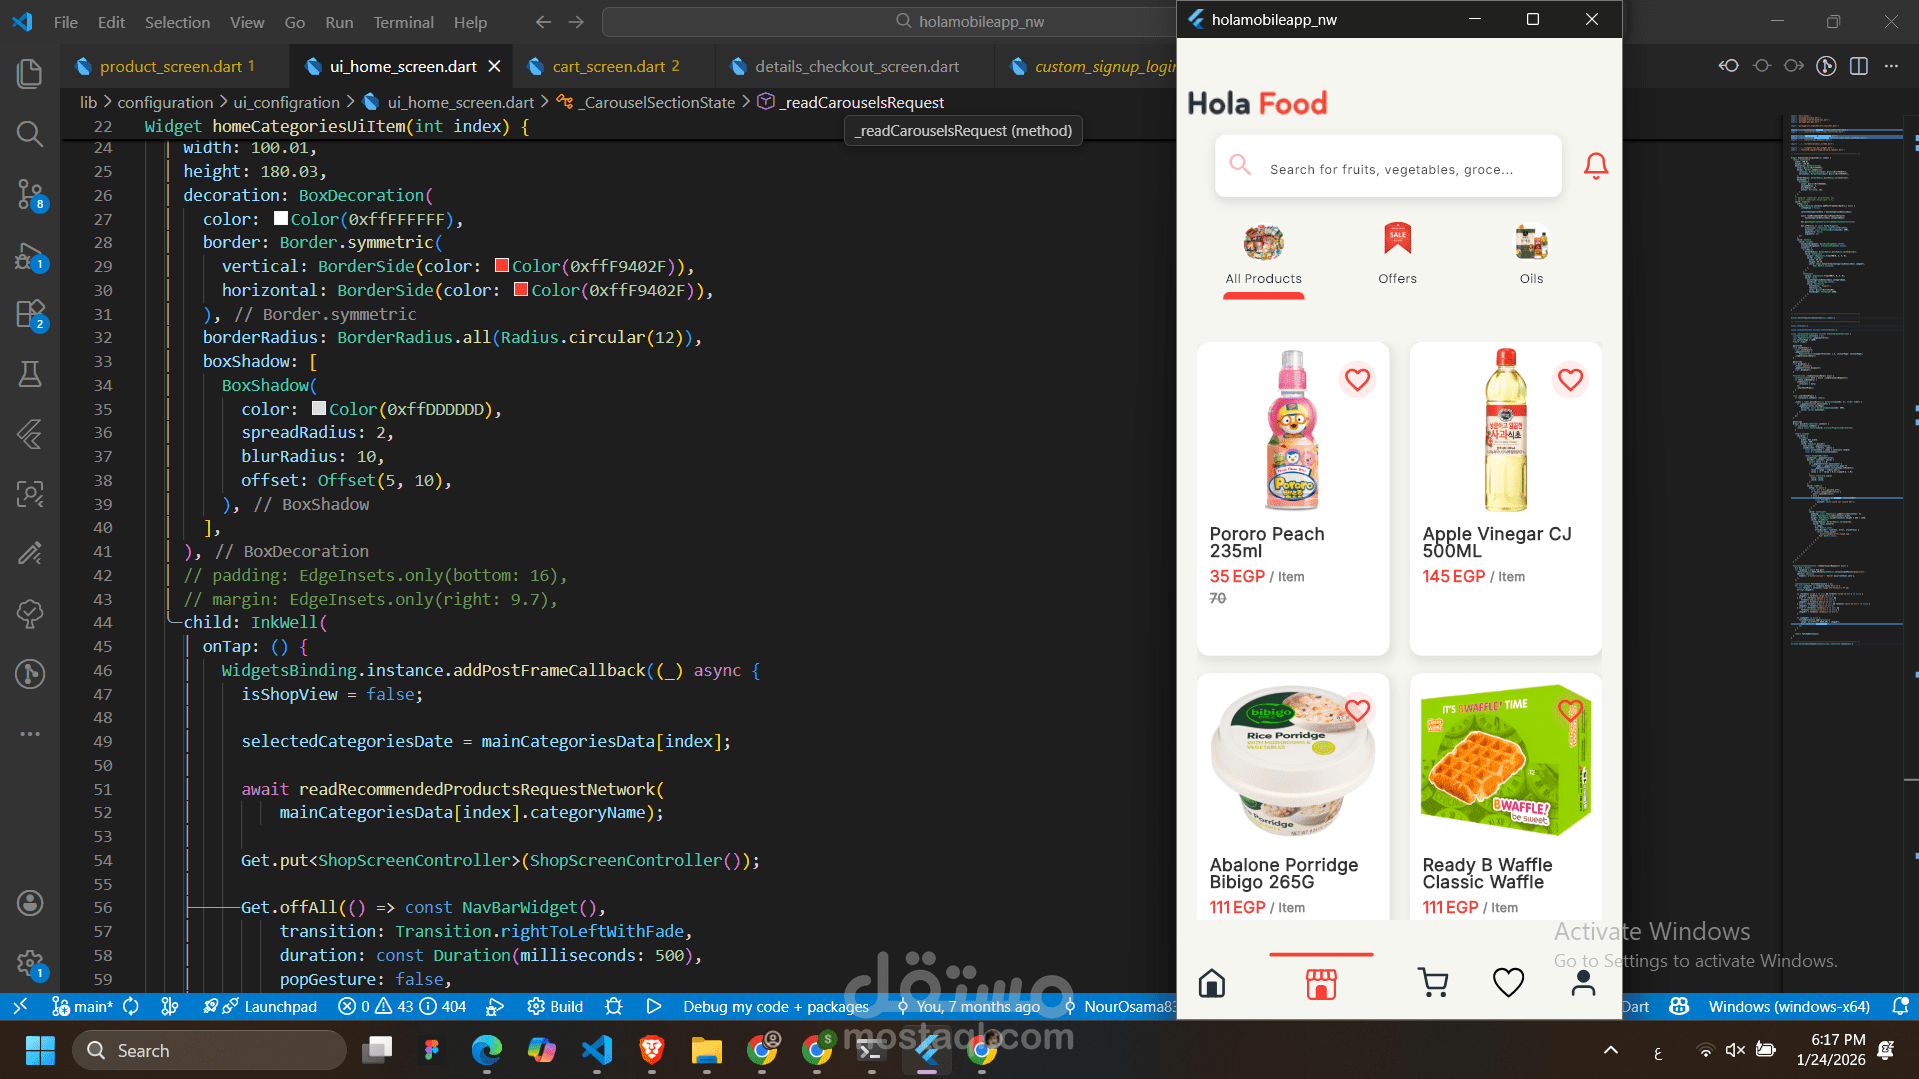Open the Cart icon in app bottom navigation
Screen dimensions: 1919x1079
1433,983
